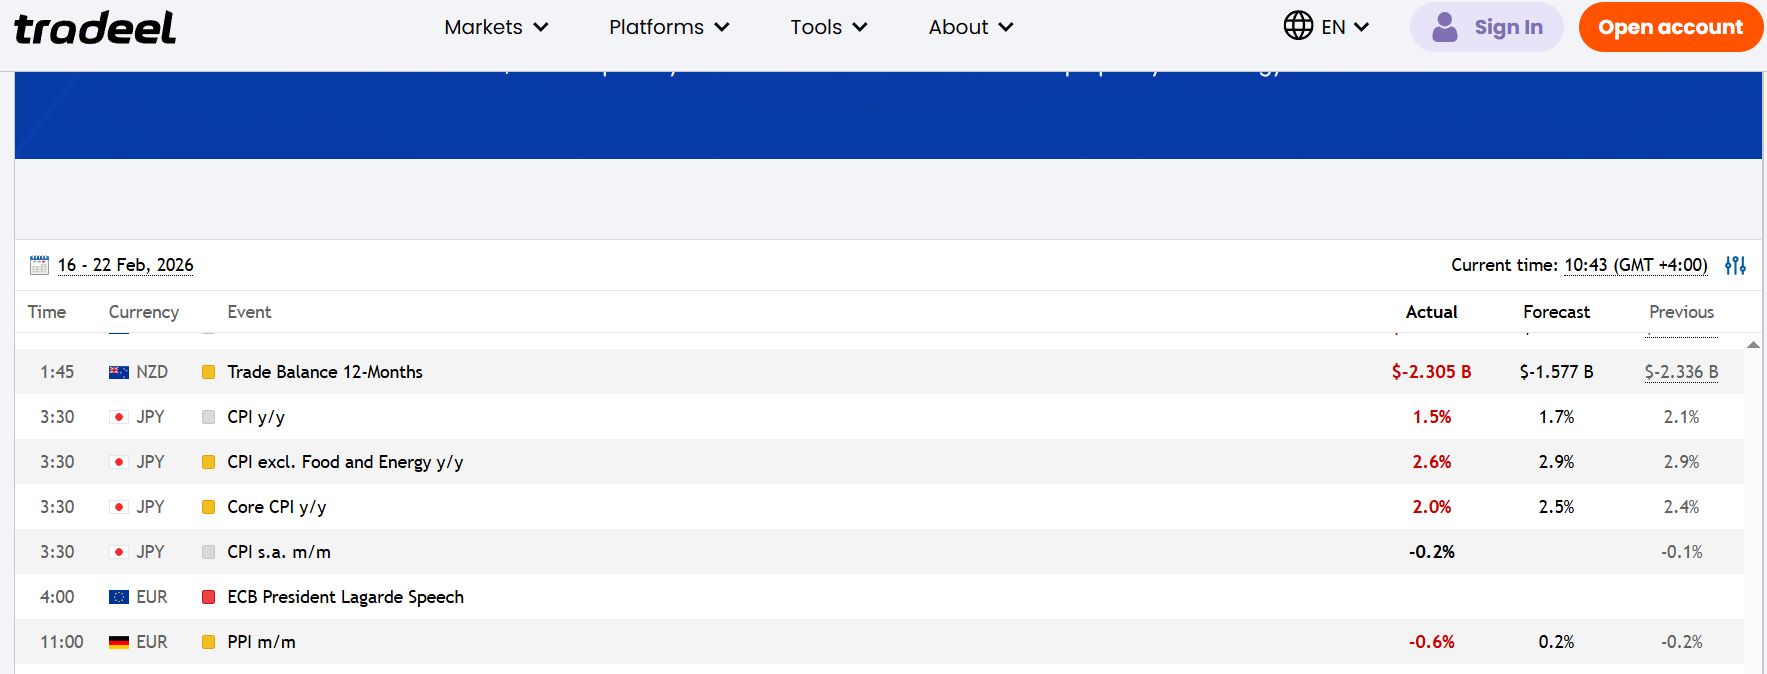Open calendar filter settings icon
1767x674 pixels.
point(1735,265)
